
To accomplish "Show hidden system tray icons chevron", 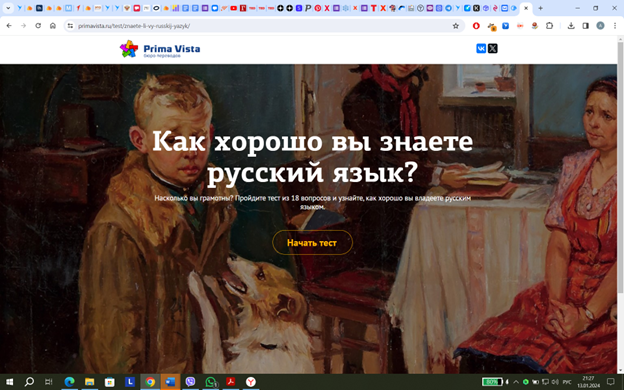I will tap(516, 382).
